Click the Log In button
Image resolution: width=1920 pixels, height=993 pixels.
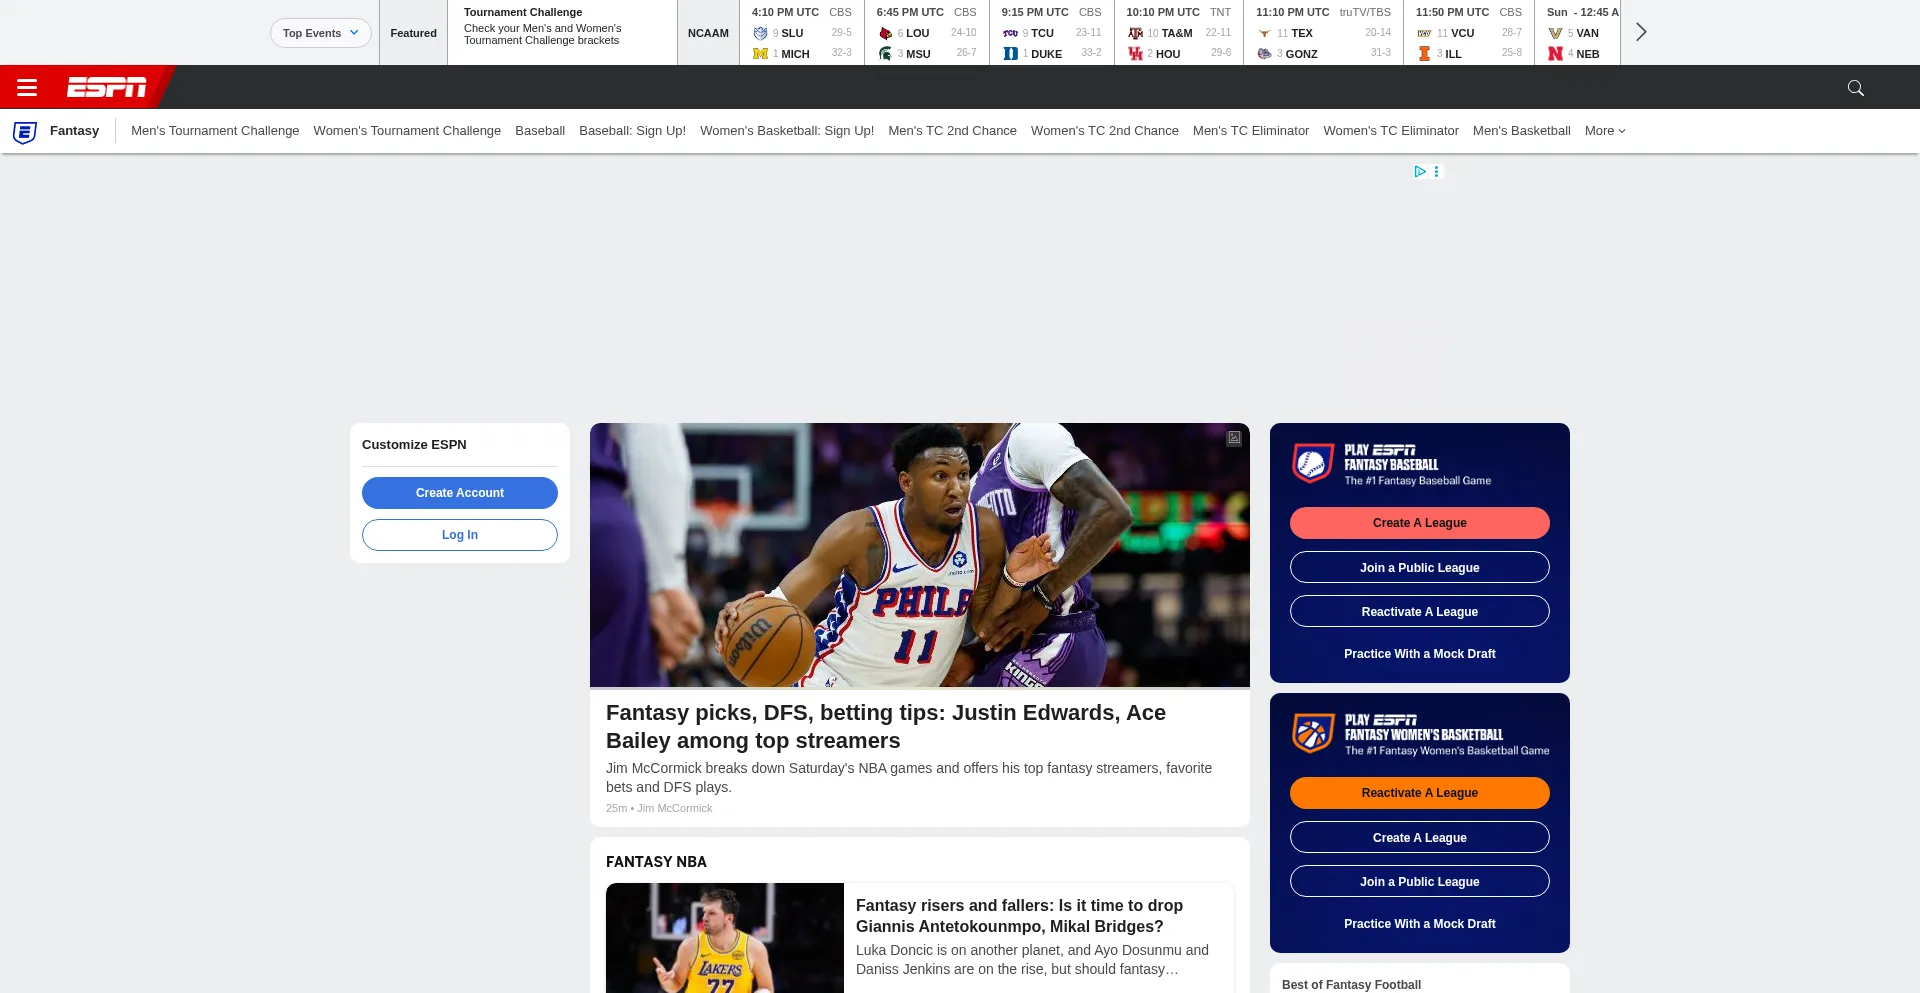click(460, 535)
